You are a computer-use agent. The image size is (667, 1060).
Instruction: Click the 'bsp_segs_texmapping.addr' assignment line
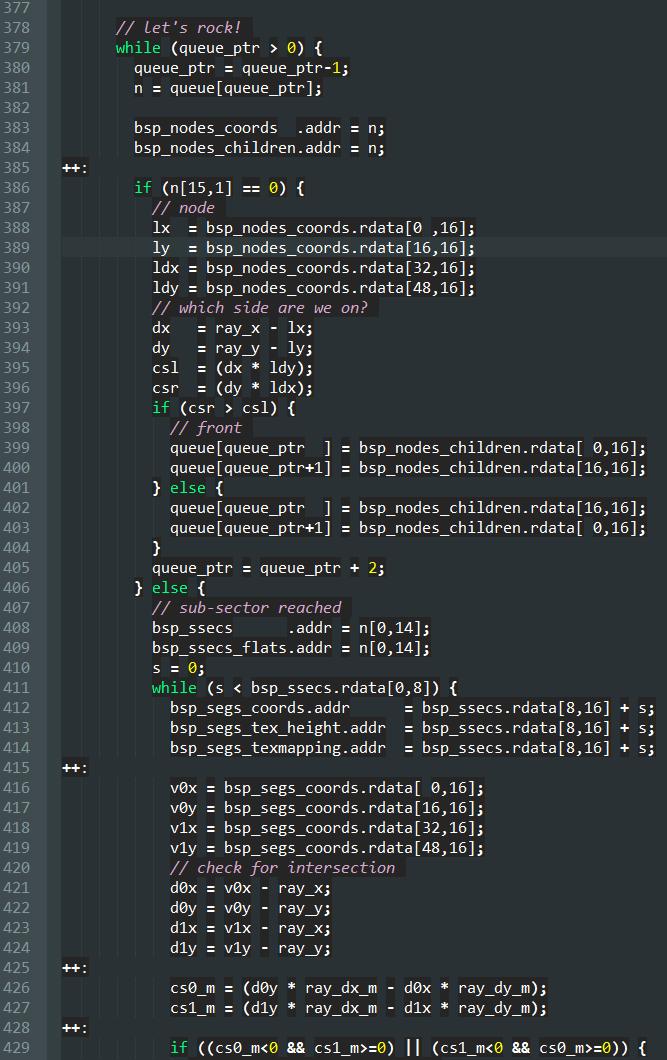pyautogui.click(x=412, y=748)
